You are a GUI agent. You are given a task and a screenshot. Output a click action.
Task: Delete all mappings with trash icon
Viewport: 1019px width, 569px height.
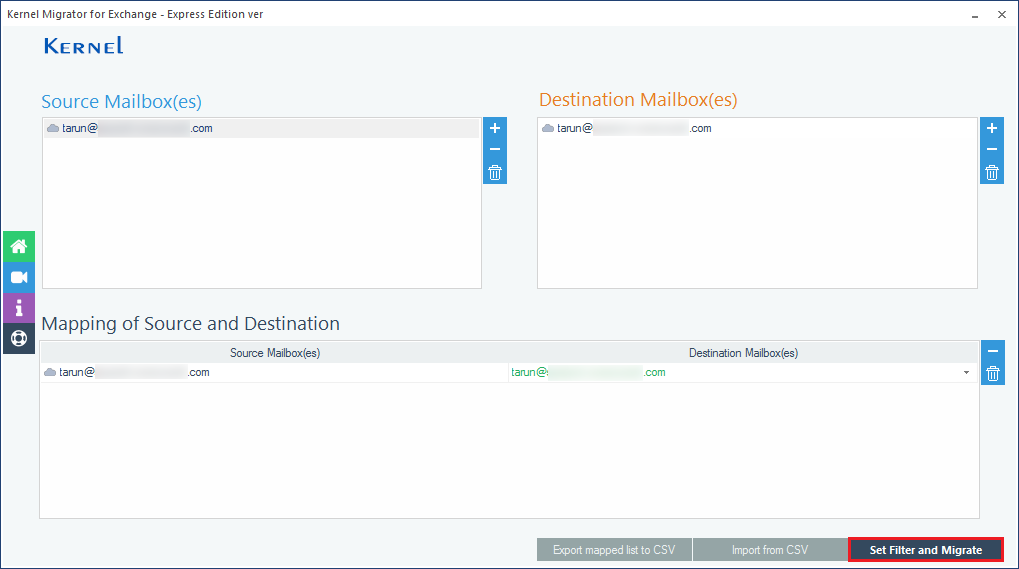992,373
